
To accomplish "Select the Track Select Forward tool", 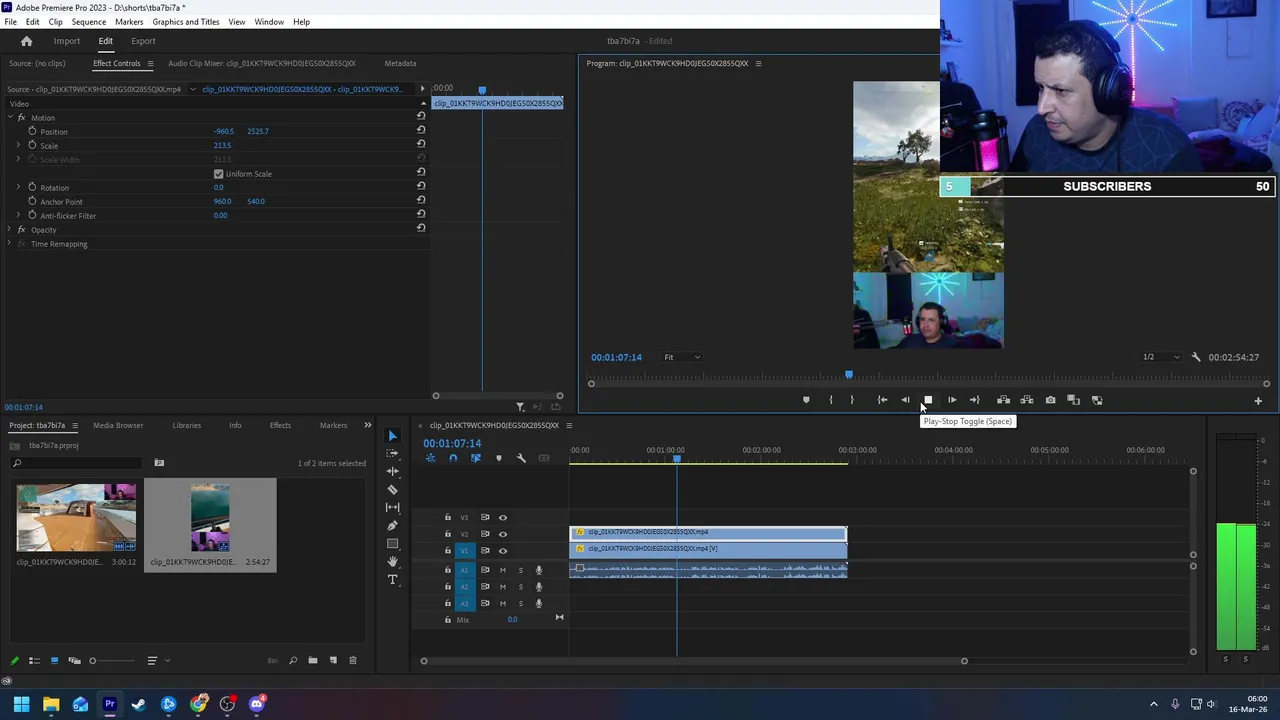I will 392,453.
